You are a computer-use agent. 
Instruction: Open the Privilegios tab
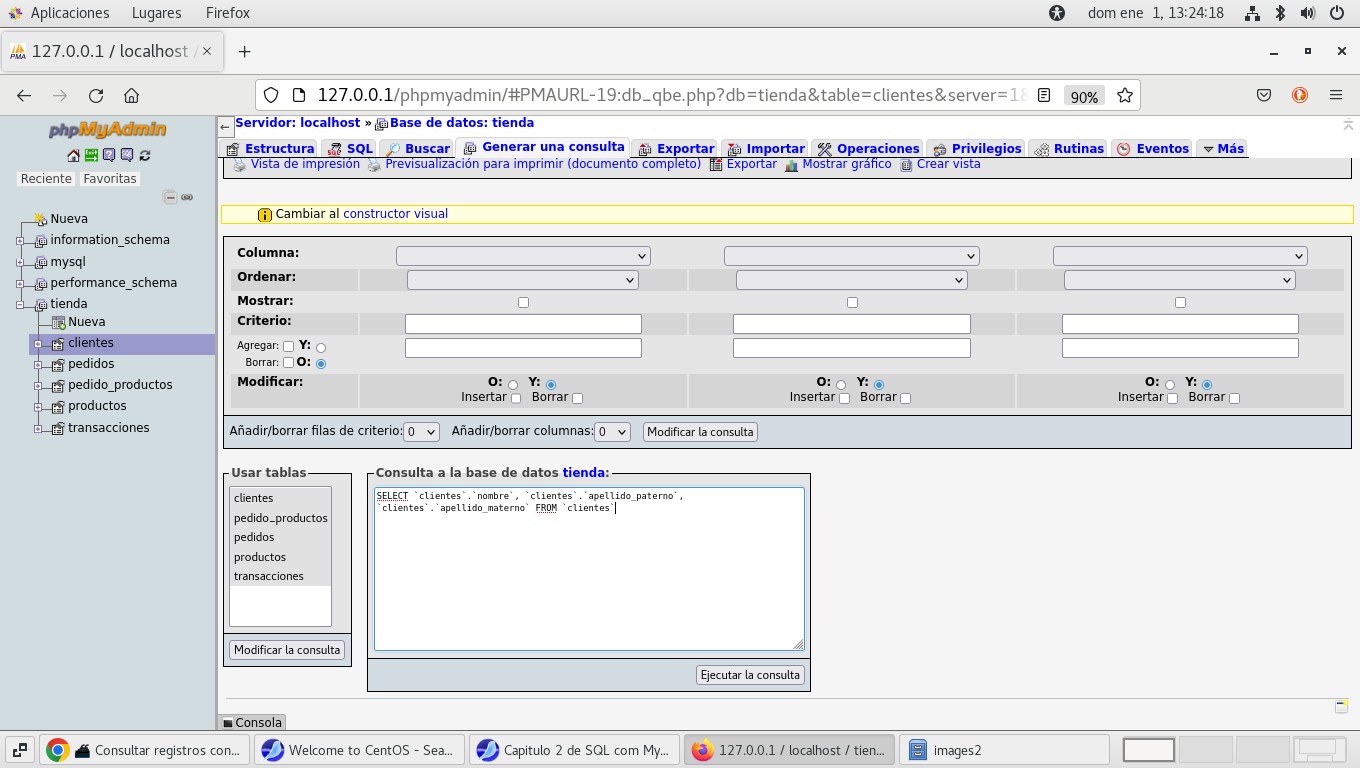[977, 148]
